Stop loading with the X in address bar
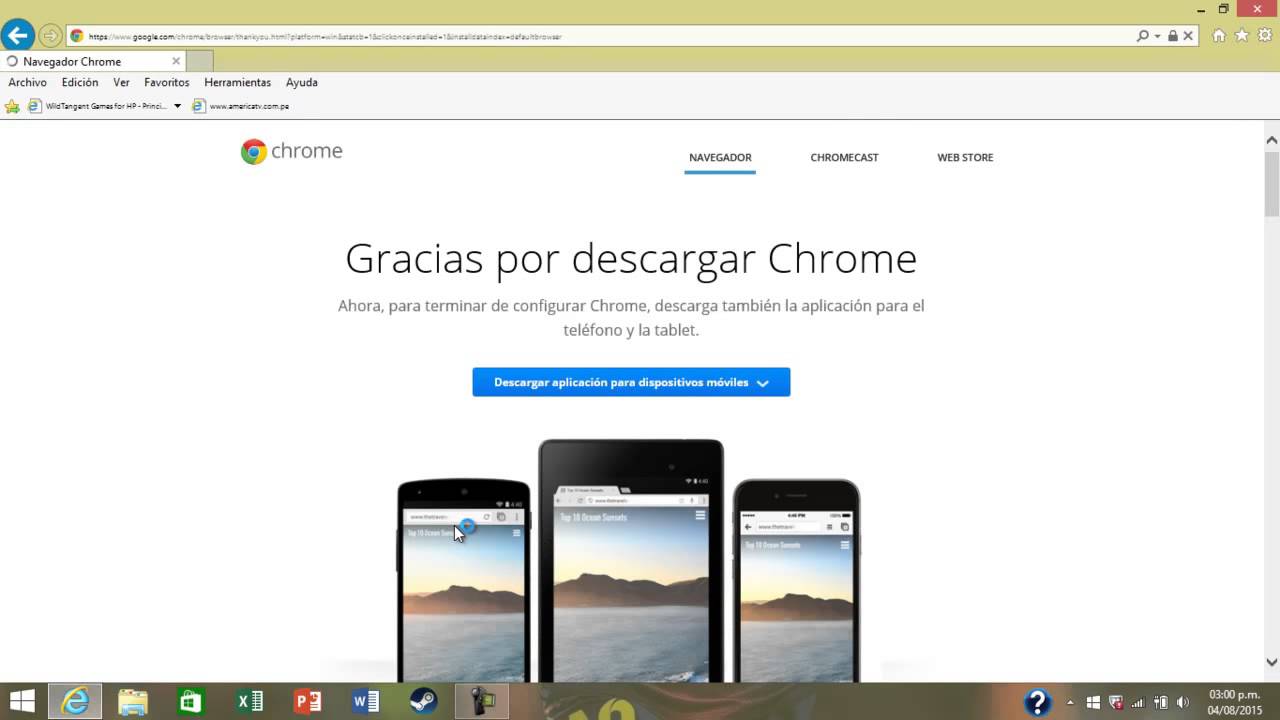The image size is (1280, 720). (x=1188, y=36)
